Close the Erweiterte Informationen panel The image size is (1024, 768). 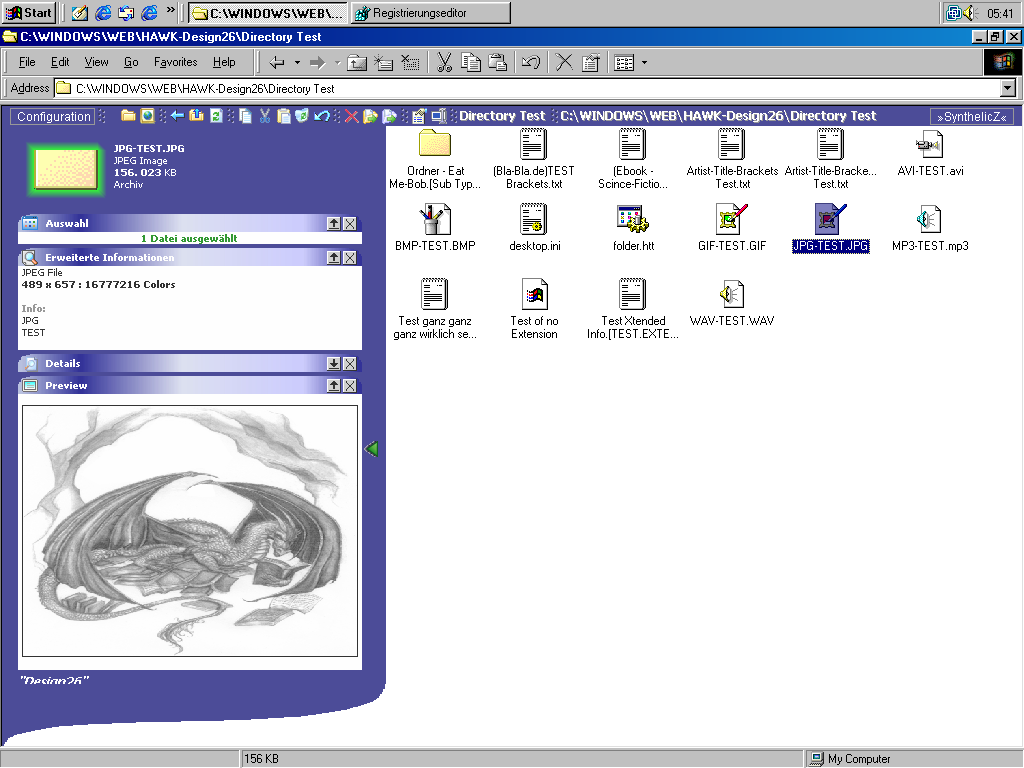[x=350, y=258]
